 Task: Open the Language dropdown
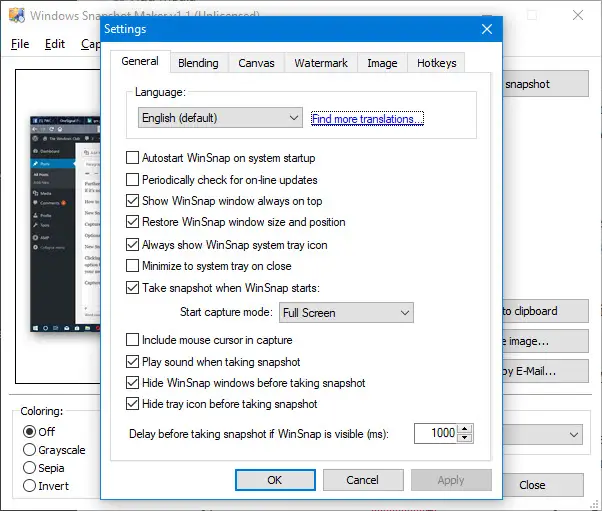pos(220,117)
